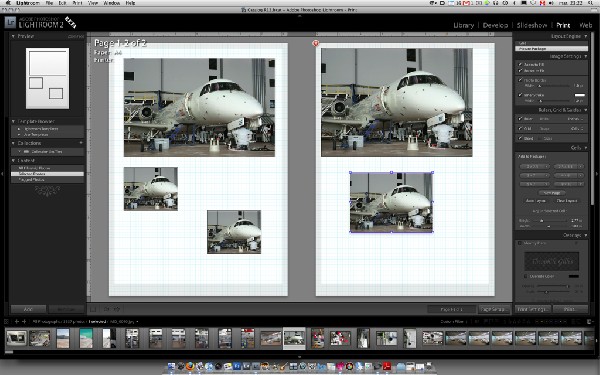
Task: Click the Lightroom Lr logo icon
Action: (10, 23)
